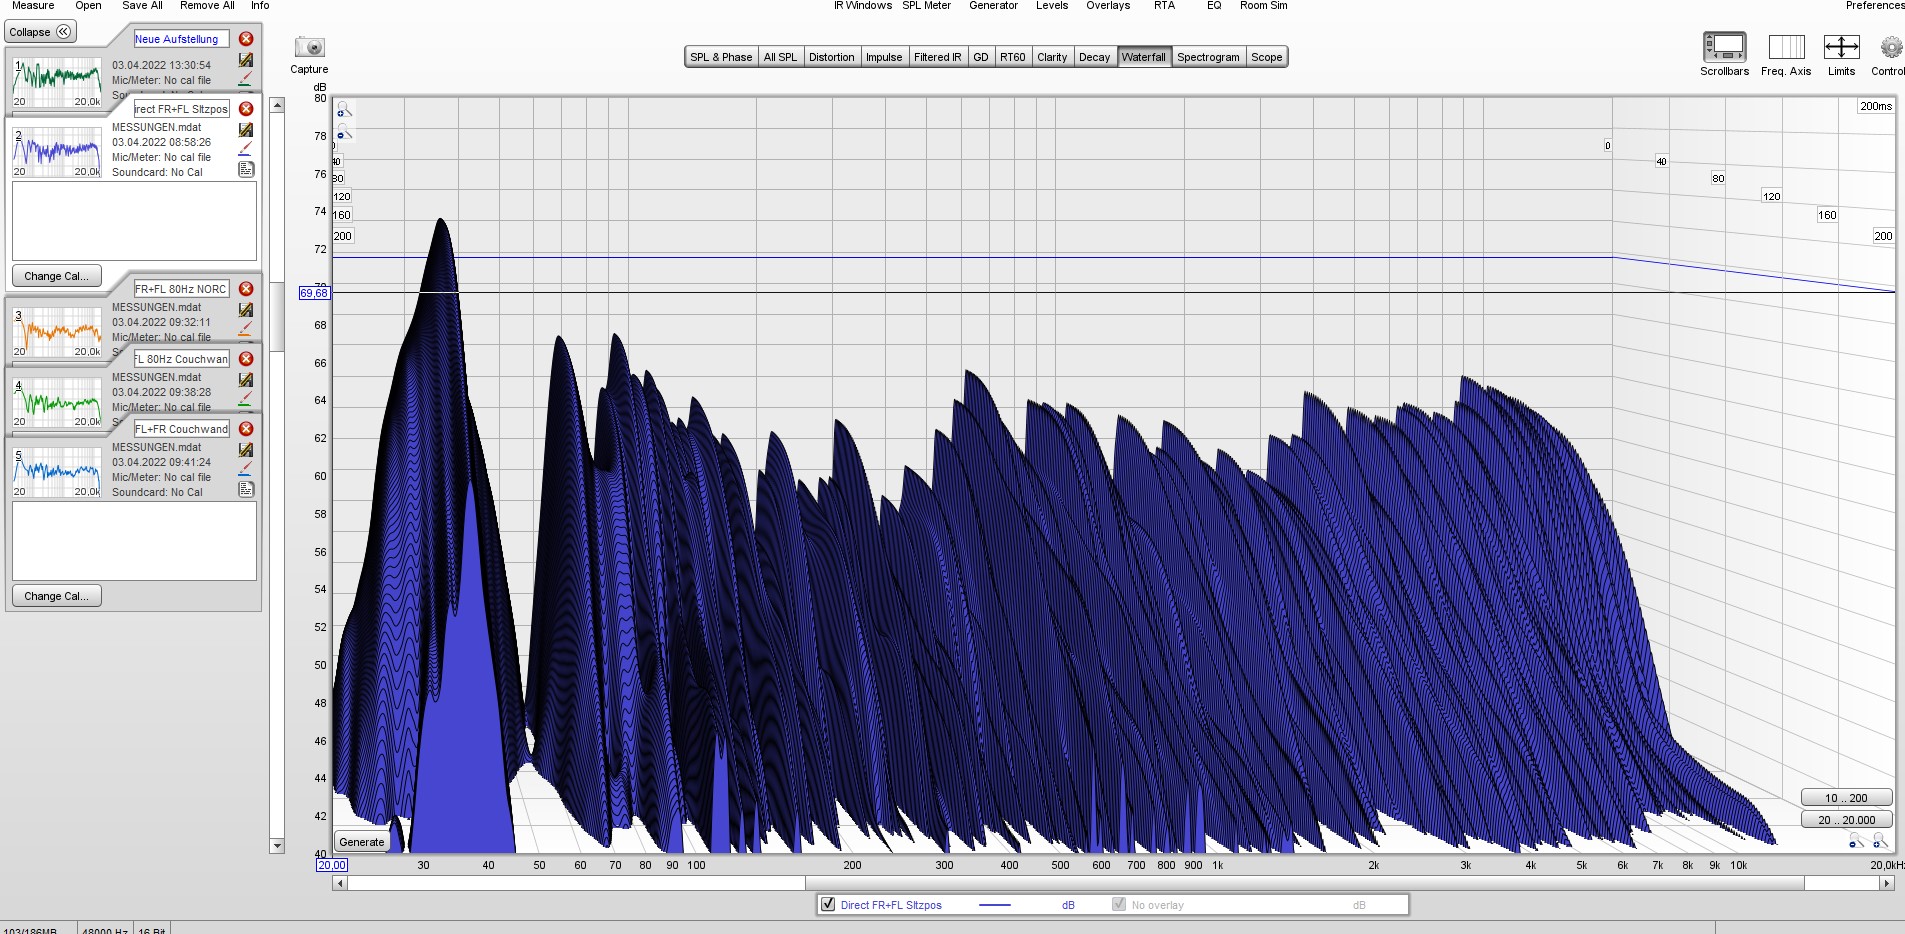Open the Controls gear icon
This screenshot has height=934, width=1905.
point(1890,47)
